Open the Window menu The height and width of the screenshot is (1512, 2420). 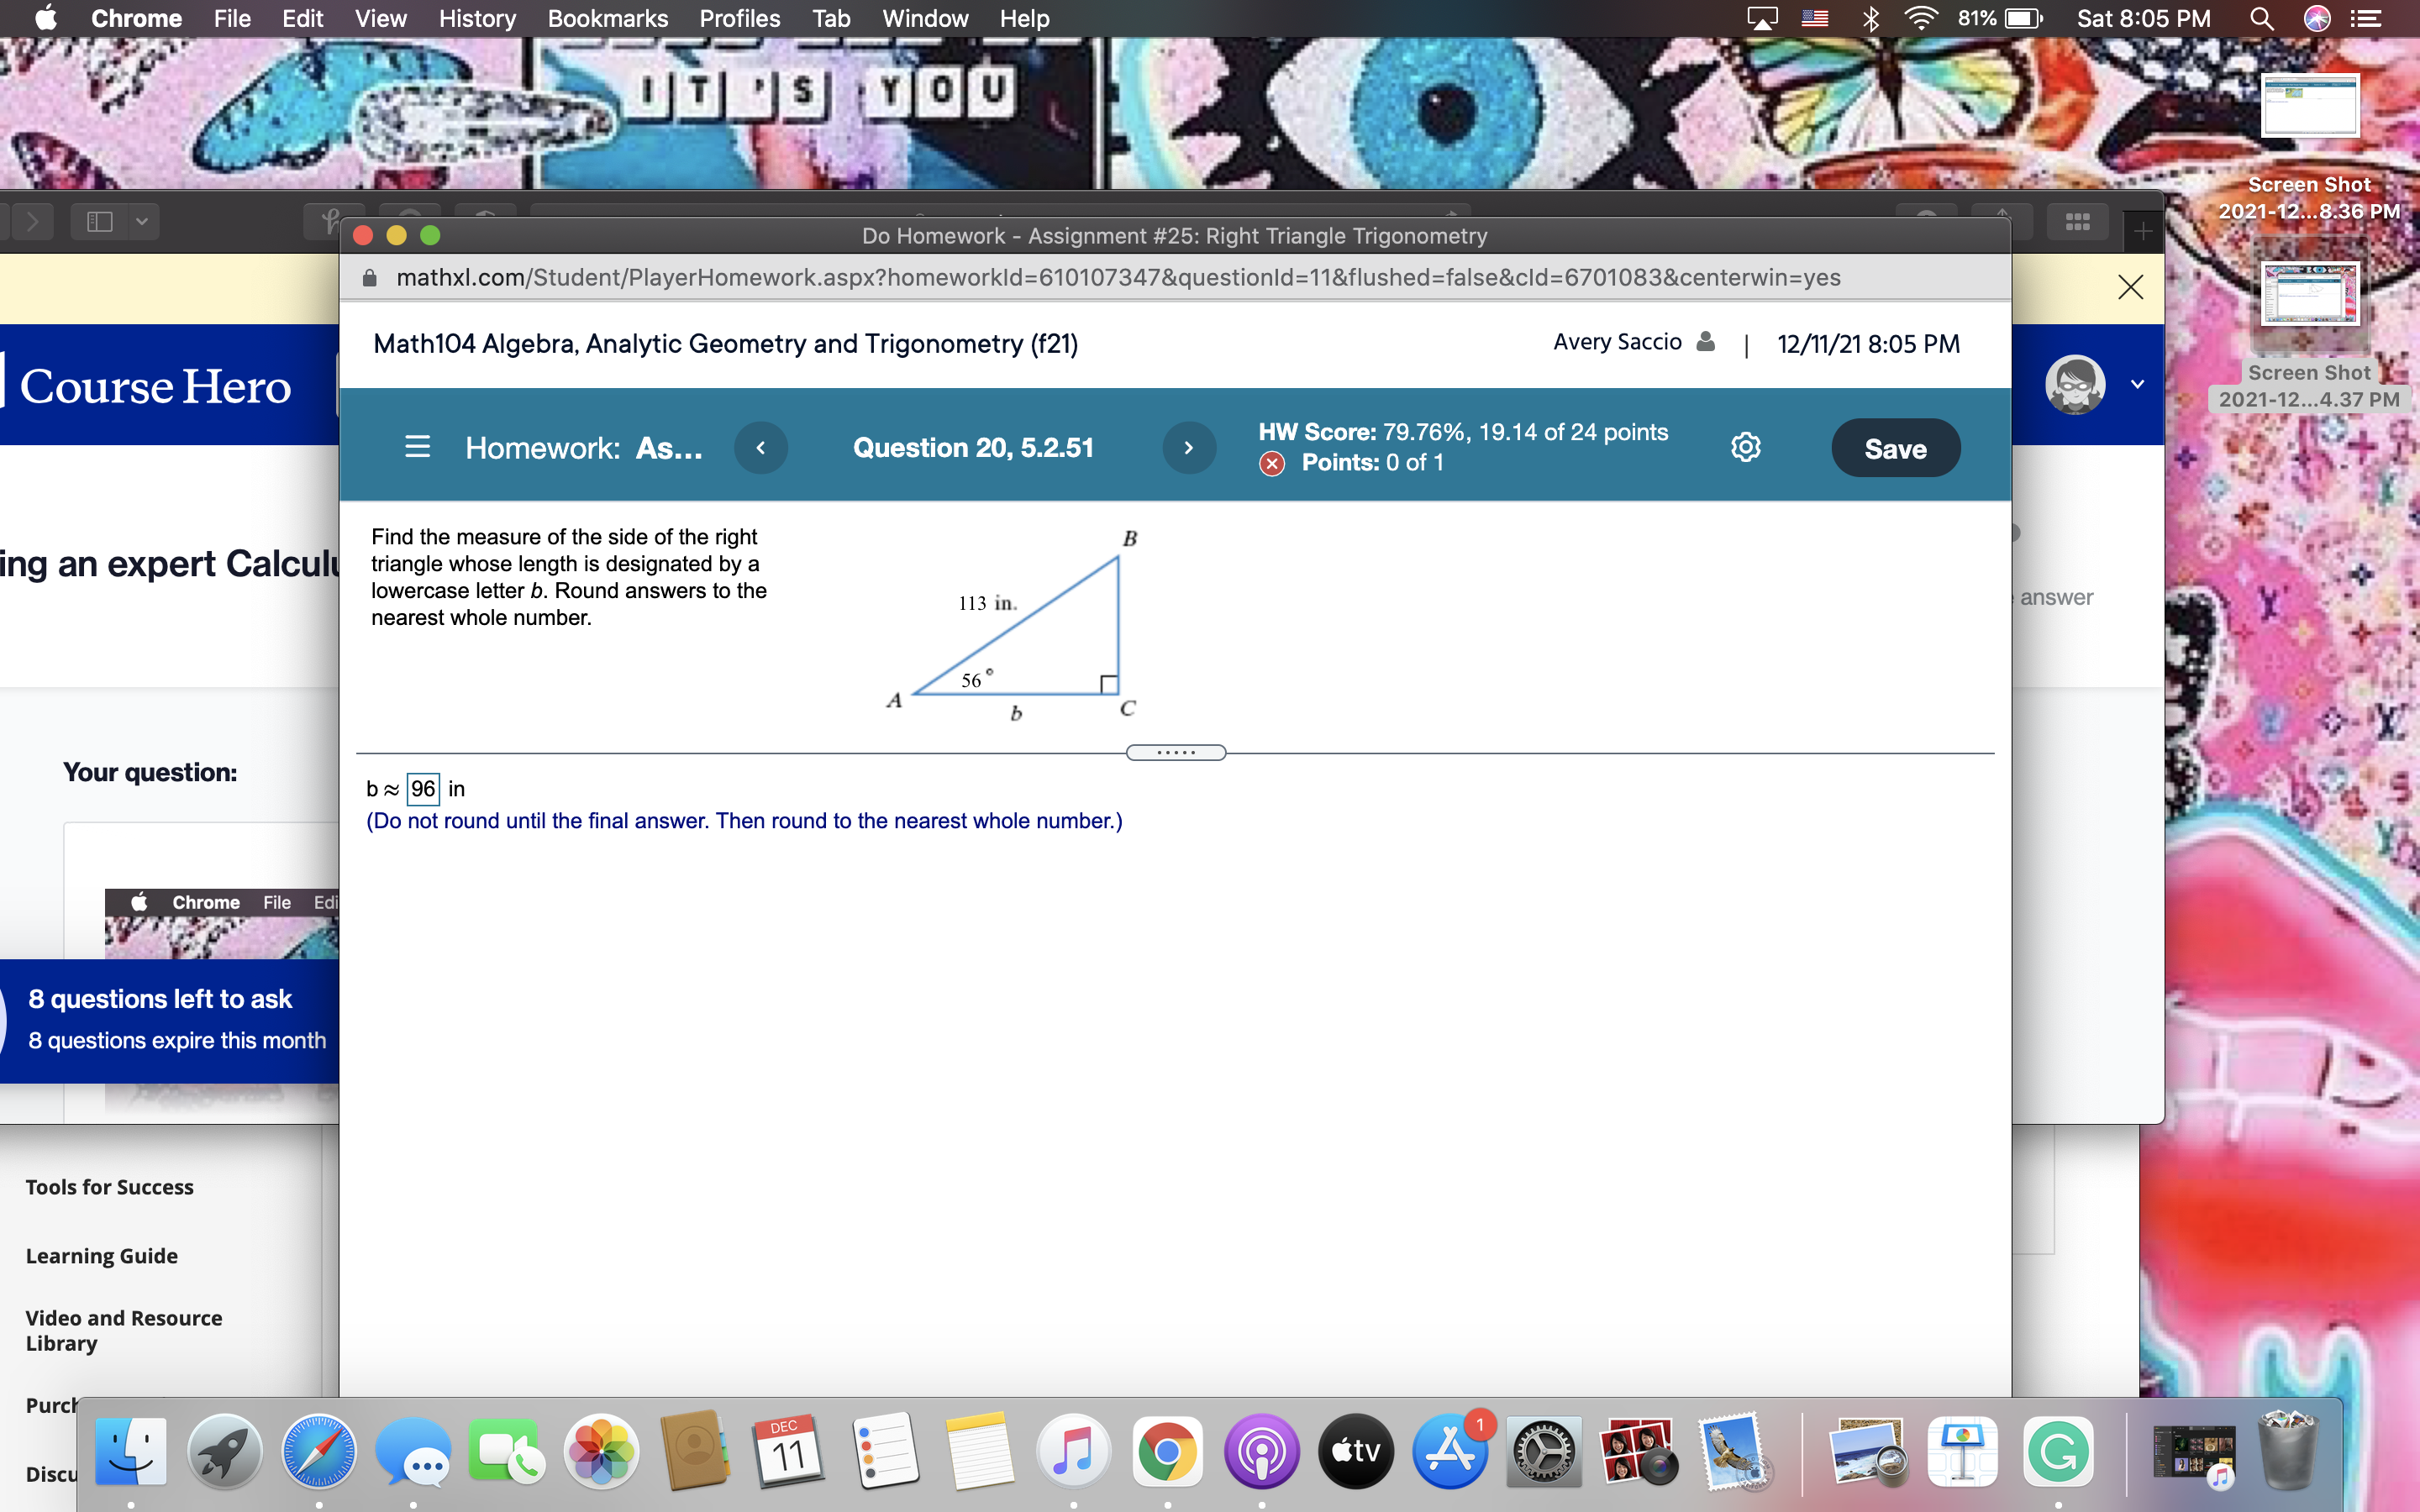pyautogui.click(x=924, y=18)
